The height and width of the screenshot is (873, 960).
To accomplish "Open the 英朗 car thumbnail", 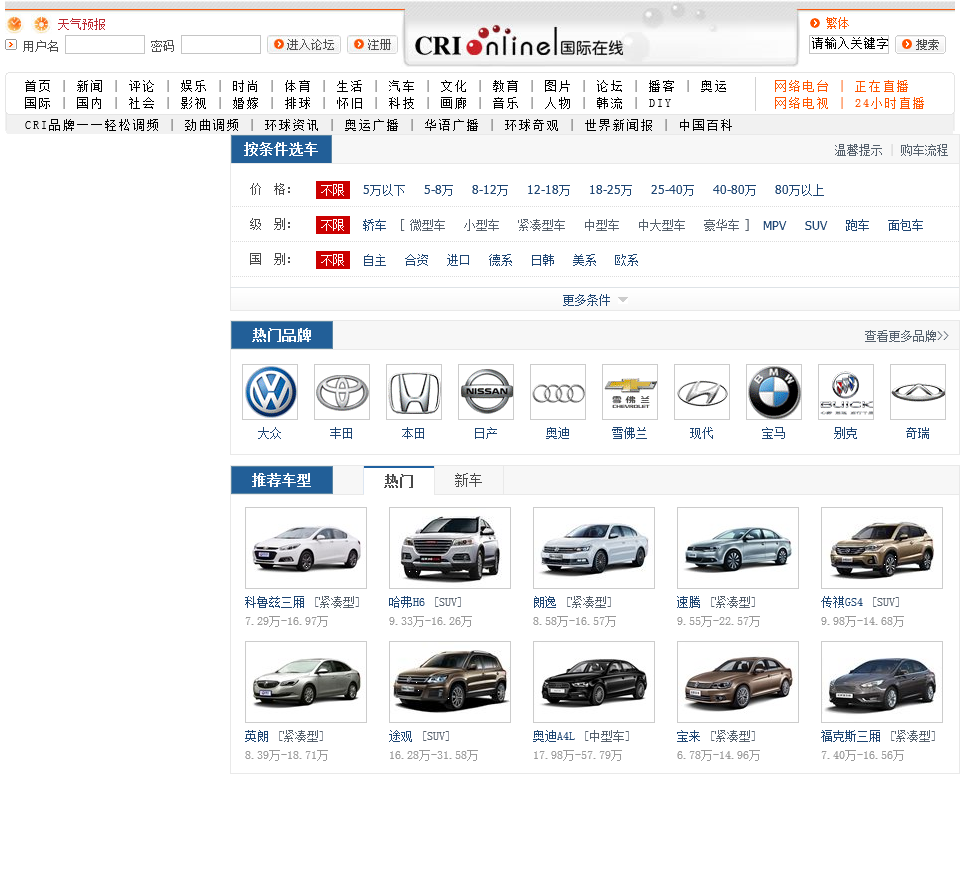I will (x=306, y=682).
